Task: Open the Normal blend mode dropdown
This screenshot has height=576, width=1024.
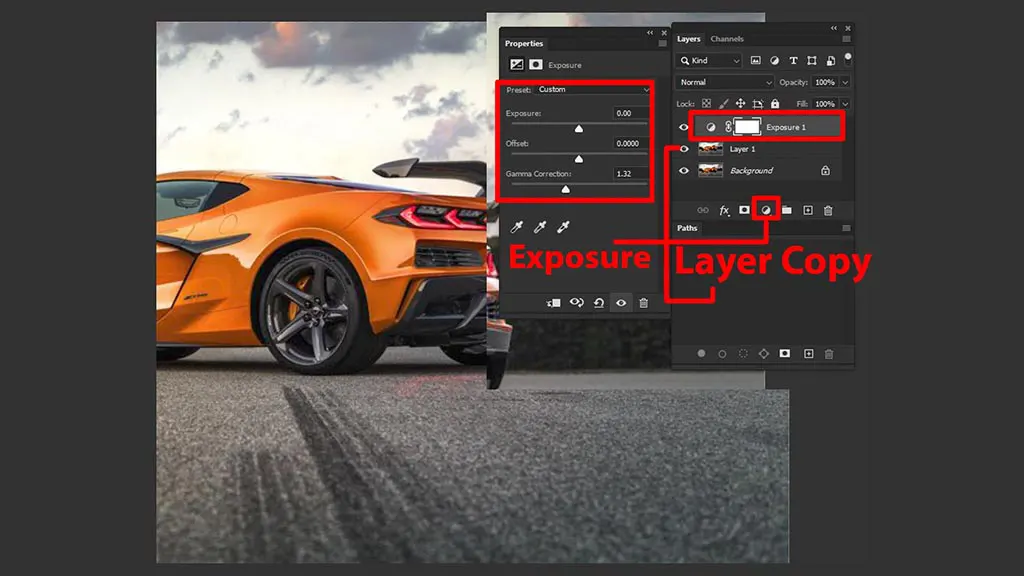Action: click(x=725, y=82)
